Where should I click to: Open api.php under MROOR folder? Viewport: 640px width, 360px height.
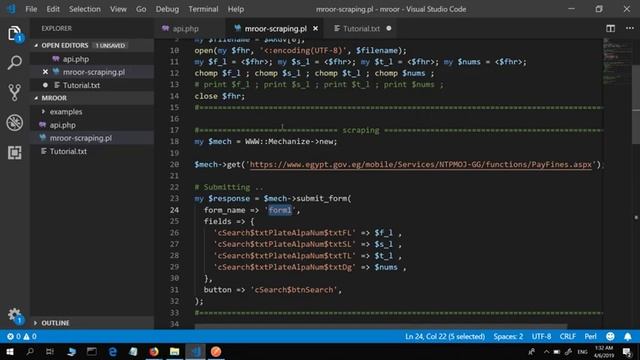coord(62,125)
